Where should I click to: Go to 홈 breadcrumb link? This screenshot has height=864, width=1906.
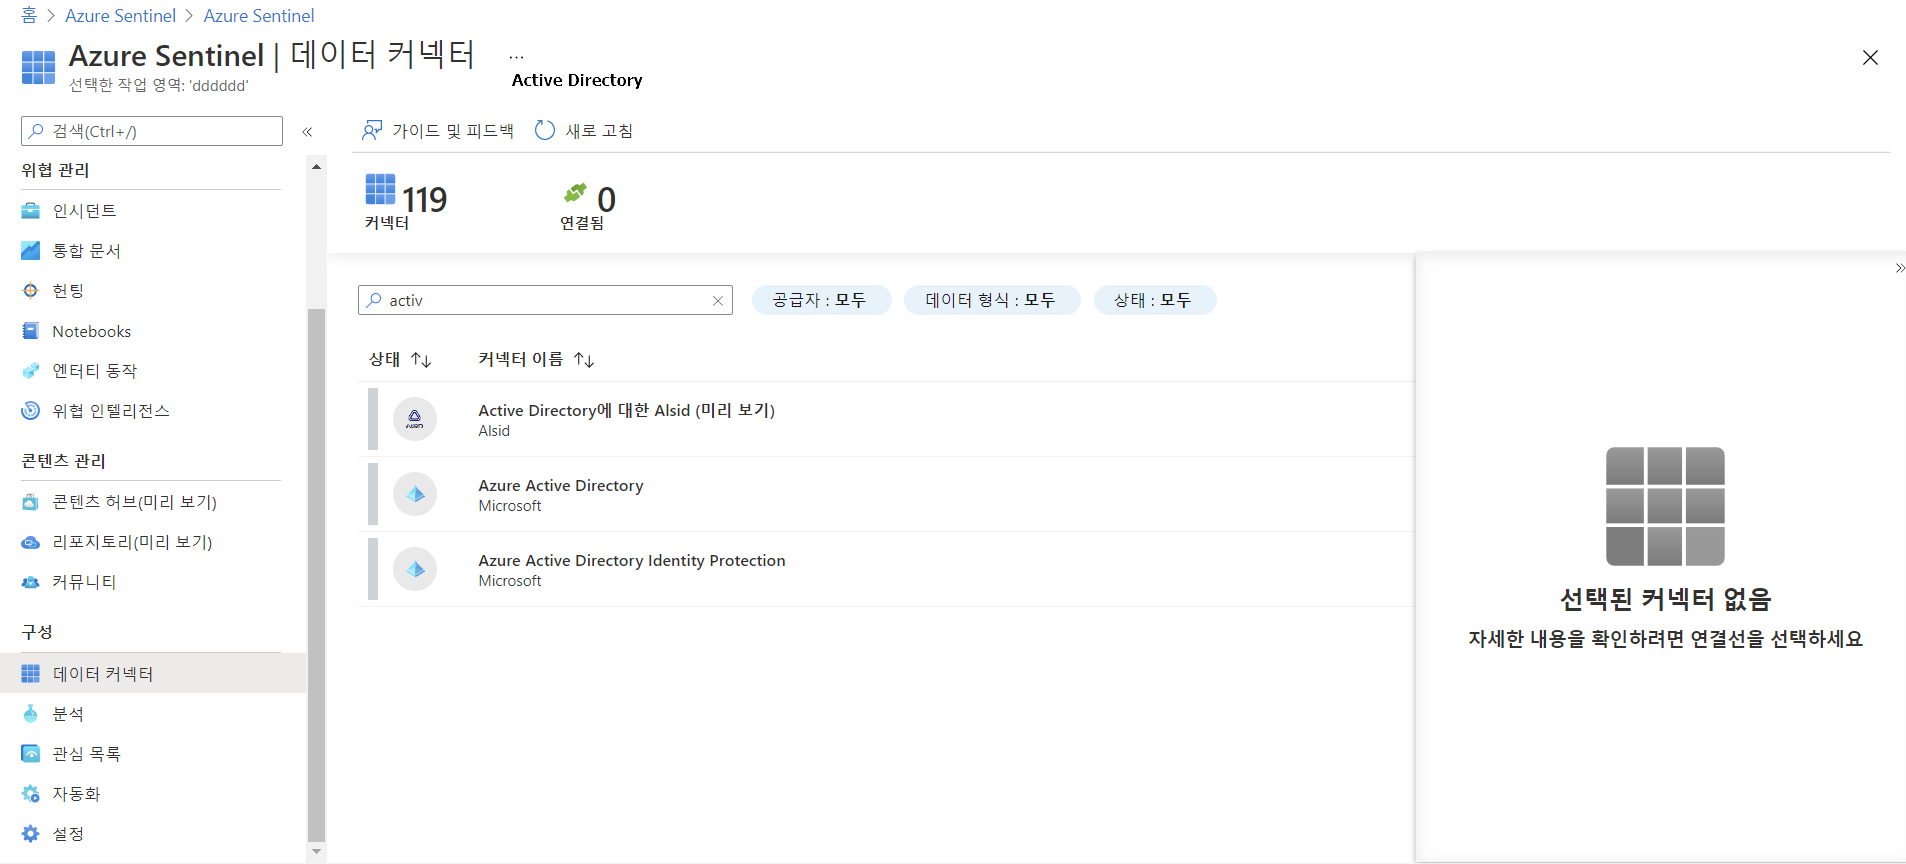point(29,15)
